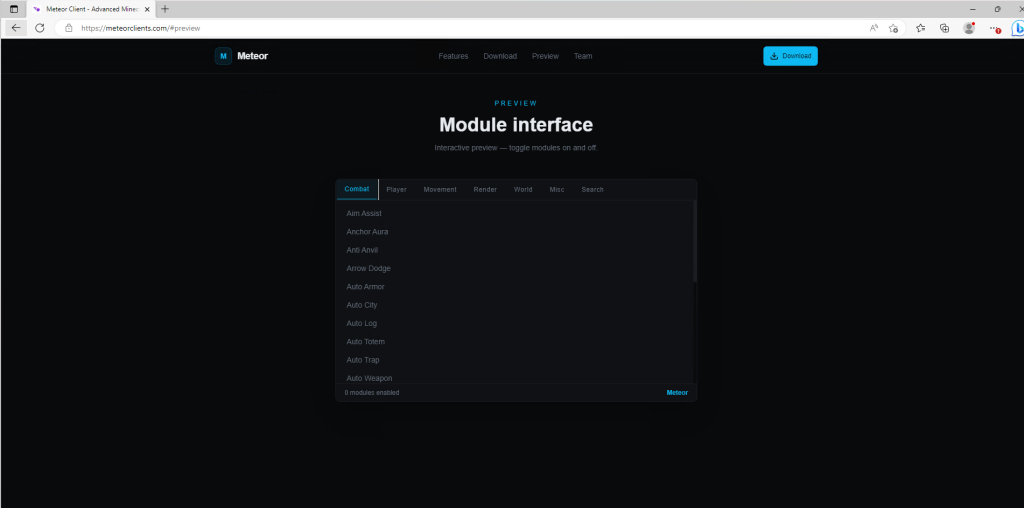The image size is (1024, 508).
Task: Close the Meteor Client browser tab
Action: point(147,9)
